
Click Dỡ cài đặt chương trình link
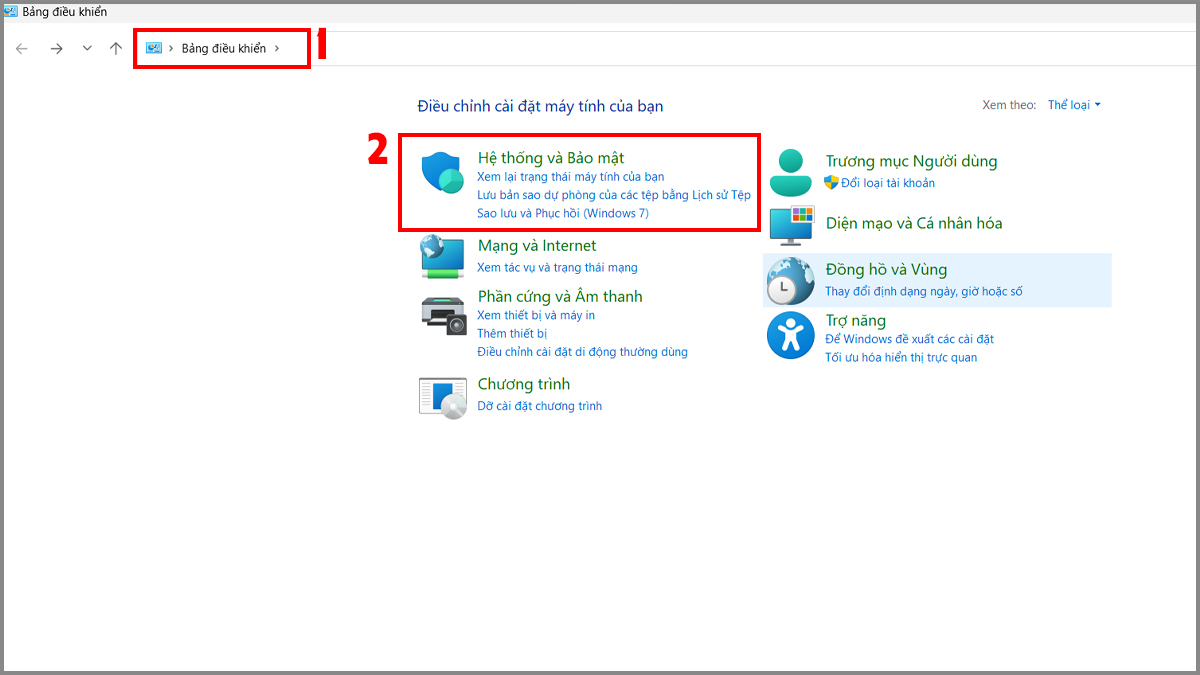540,406
